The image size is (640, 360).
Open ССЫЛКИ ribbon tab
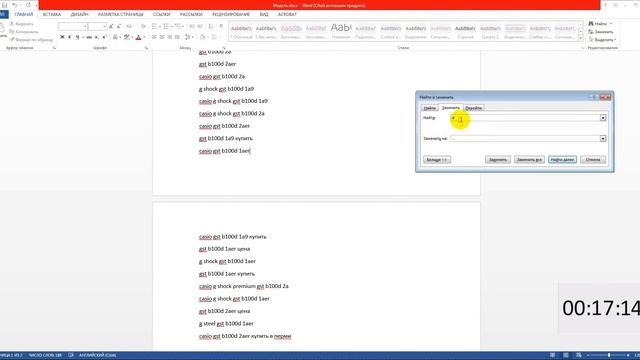click(162, 14)
